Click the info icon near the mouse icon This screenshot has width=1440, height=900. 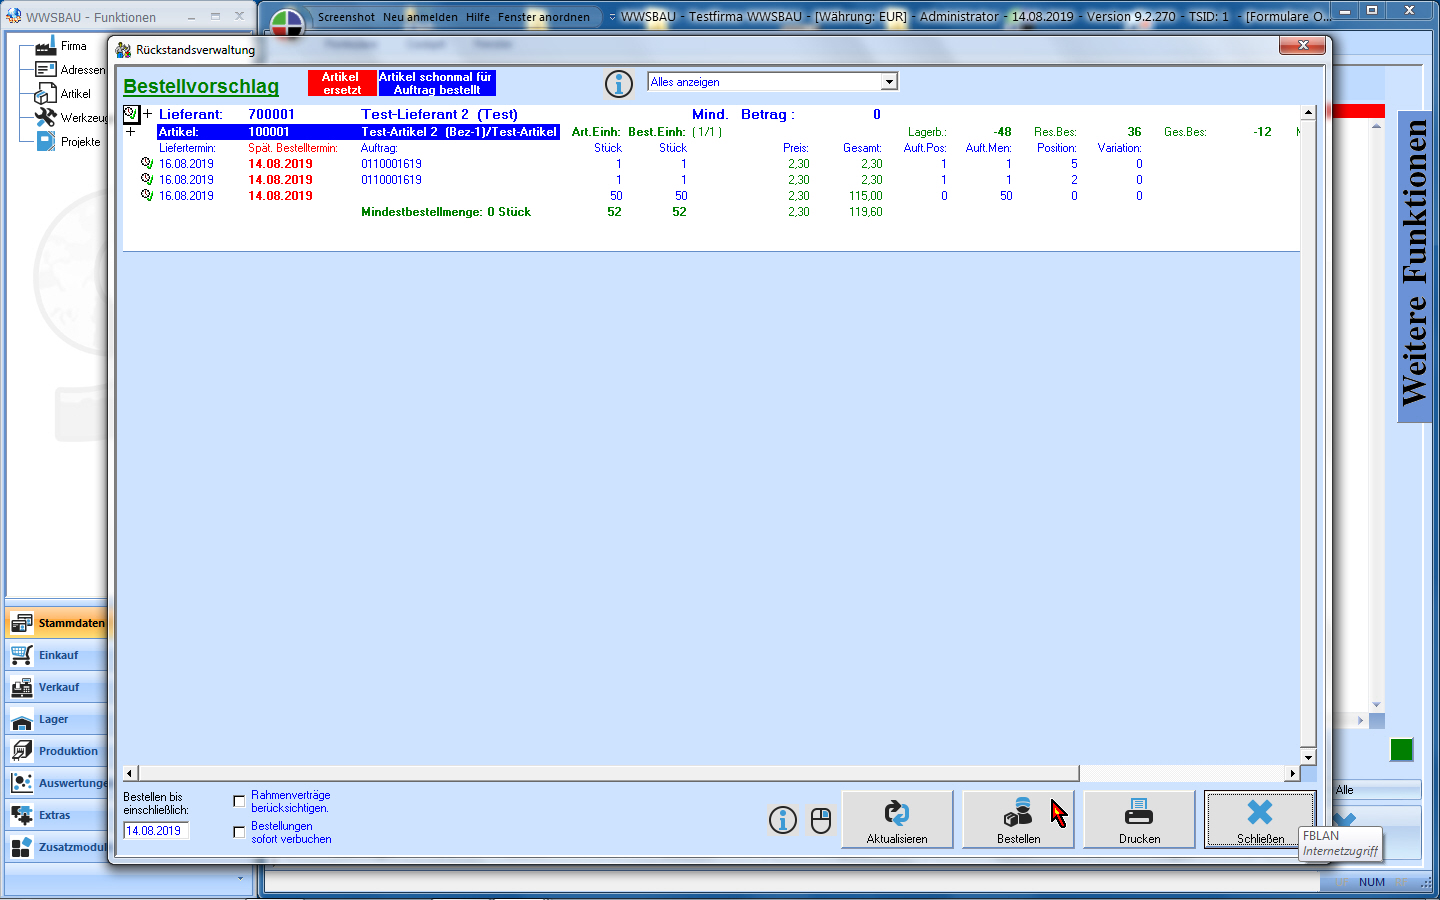click(783, 820)
